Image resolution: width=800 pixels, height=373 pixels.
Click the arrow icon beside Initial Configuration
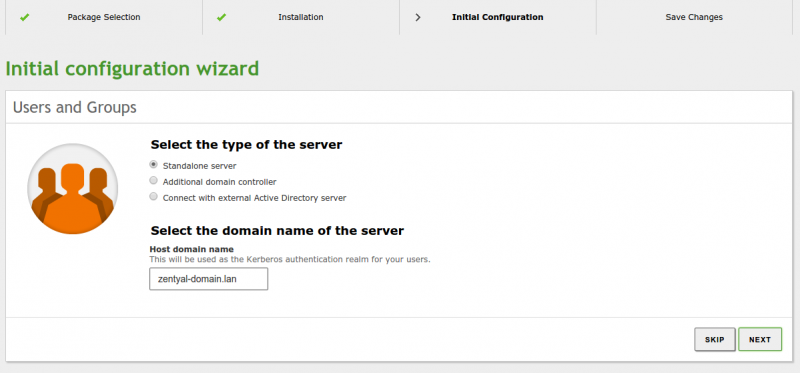[x=418, y=17]
